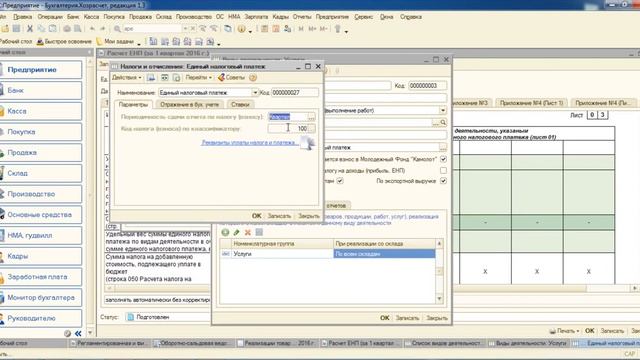The image size is (640, 360).
Task: Click Закрыть in the Виды деятельности window
Action: pyautogui.click(x=437, y=318)
